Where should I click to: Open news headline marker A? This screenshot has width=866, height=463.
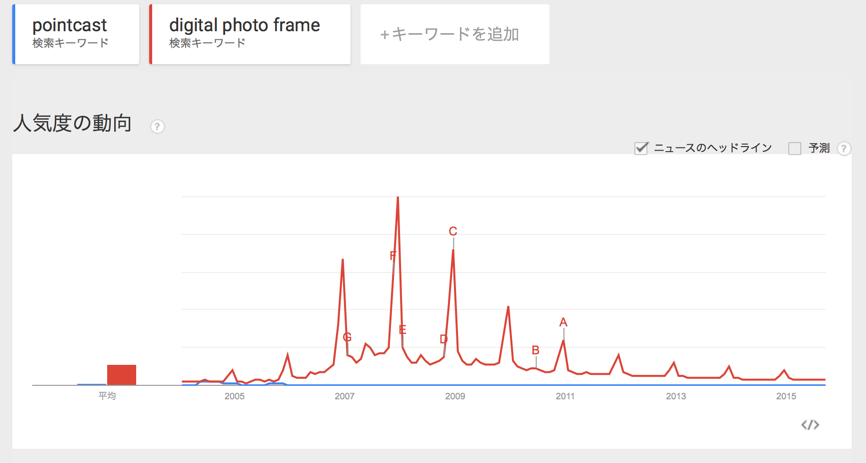coord(563,322)
